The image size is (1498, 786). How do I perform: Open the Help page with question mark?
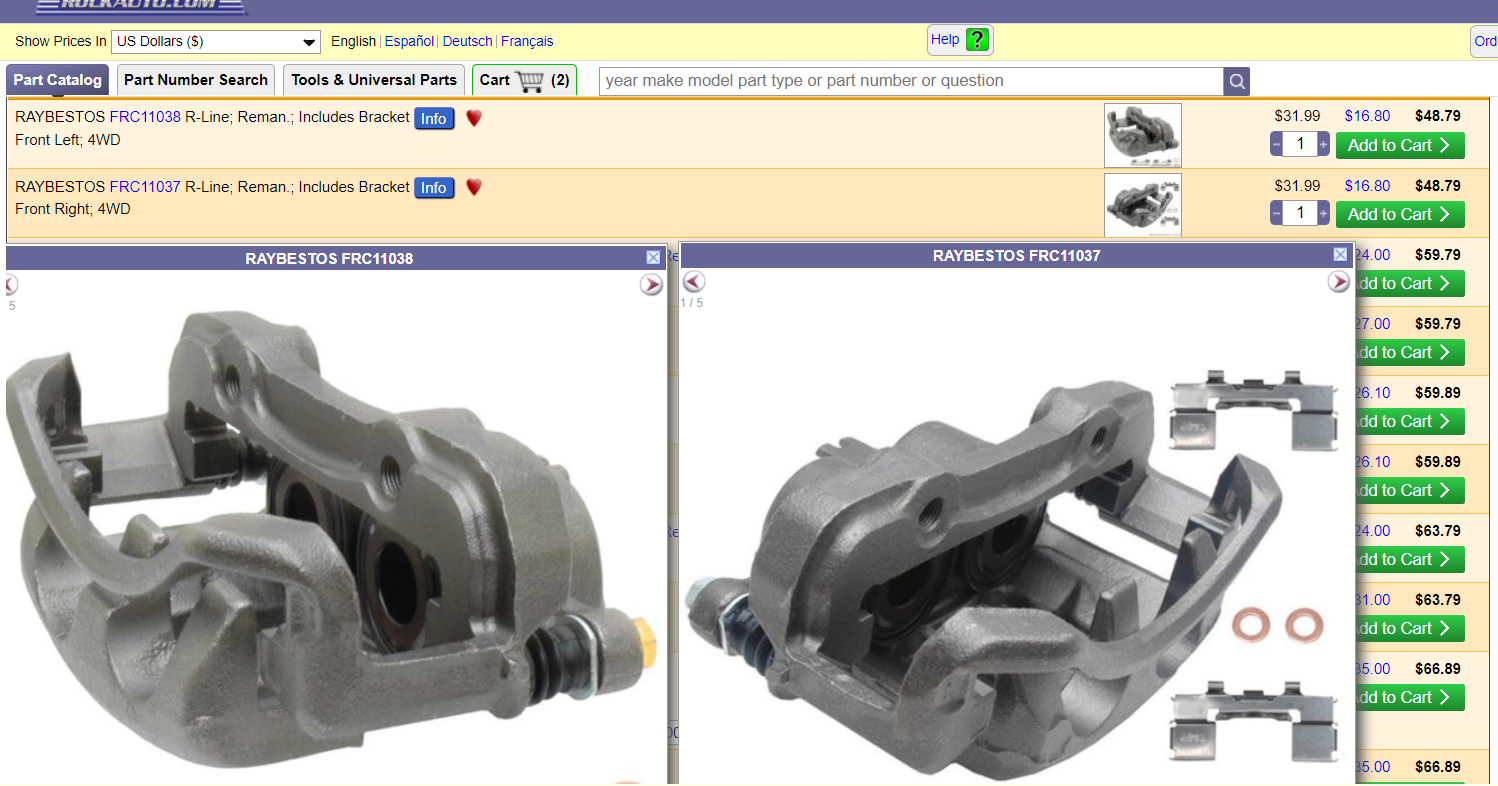pyautogui.click(x=960, y=40)
